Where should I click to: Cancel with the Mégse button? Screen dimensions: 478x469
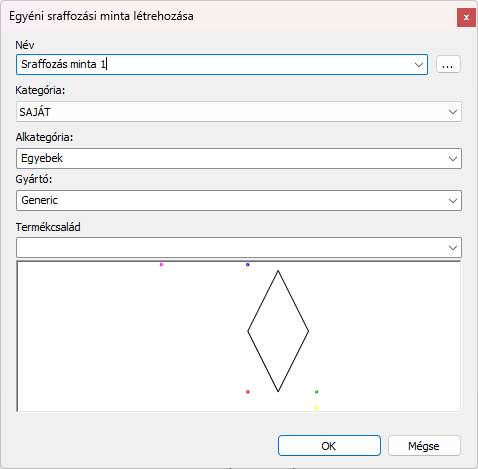pyautogui.click(x=424, y=446)
